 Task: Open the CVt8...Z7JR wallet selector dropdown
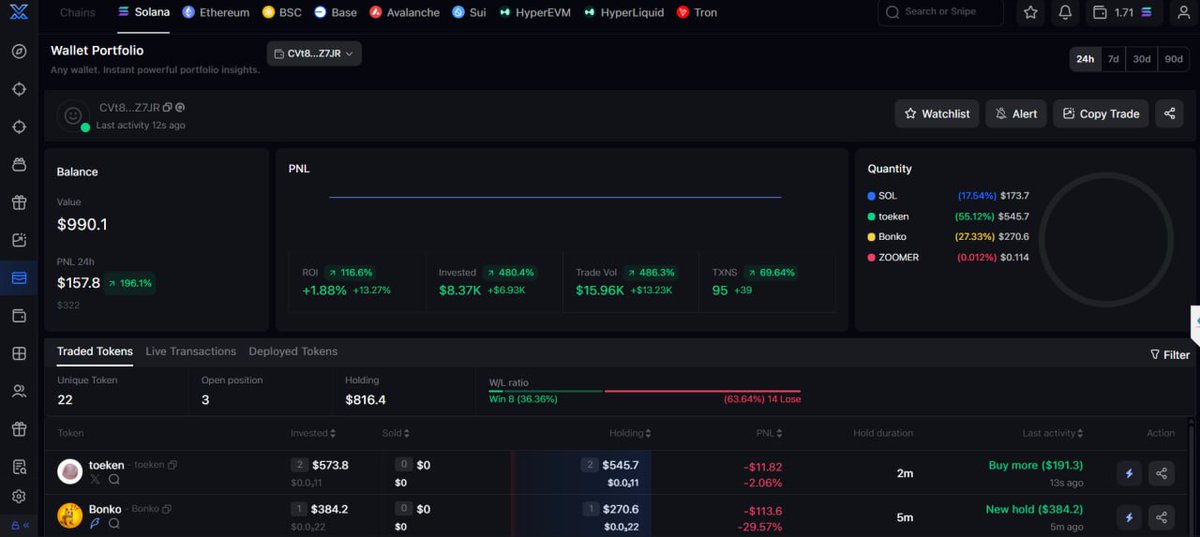pos(314,54)
